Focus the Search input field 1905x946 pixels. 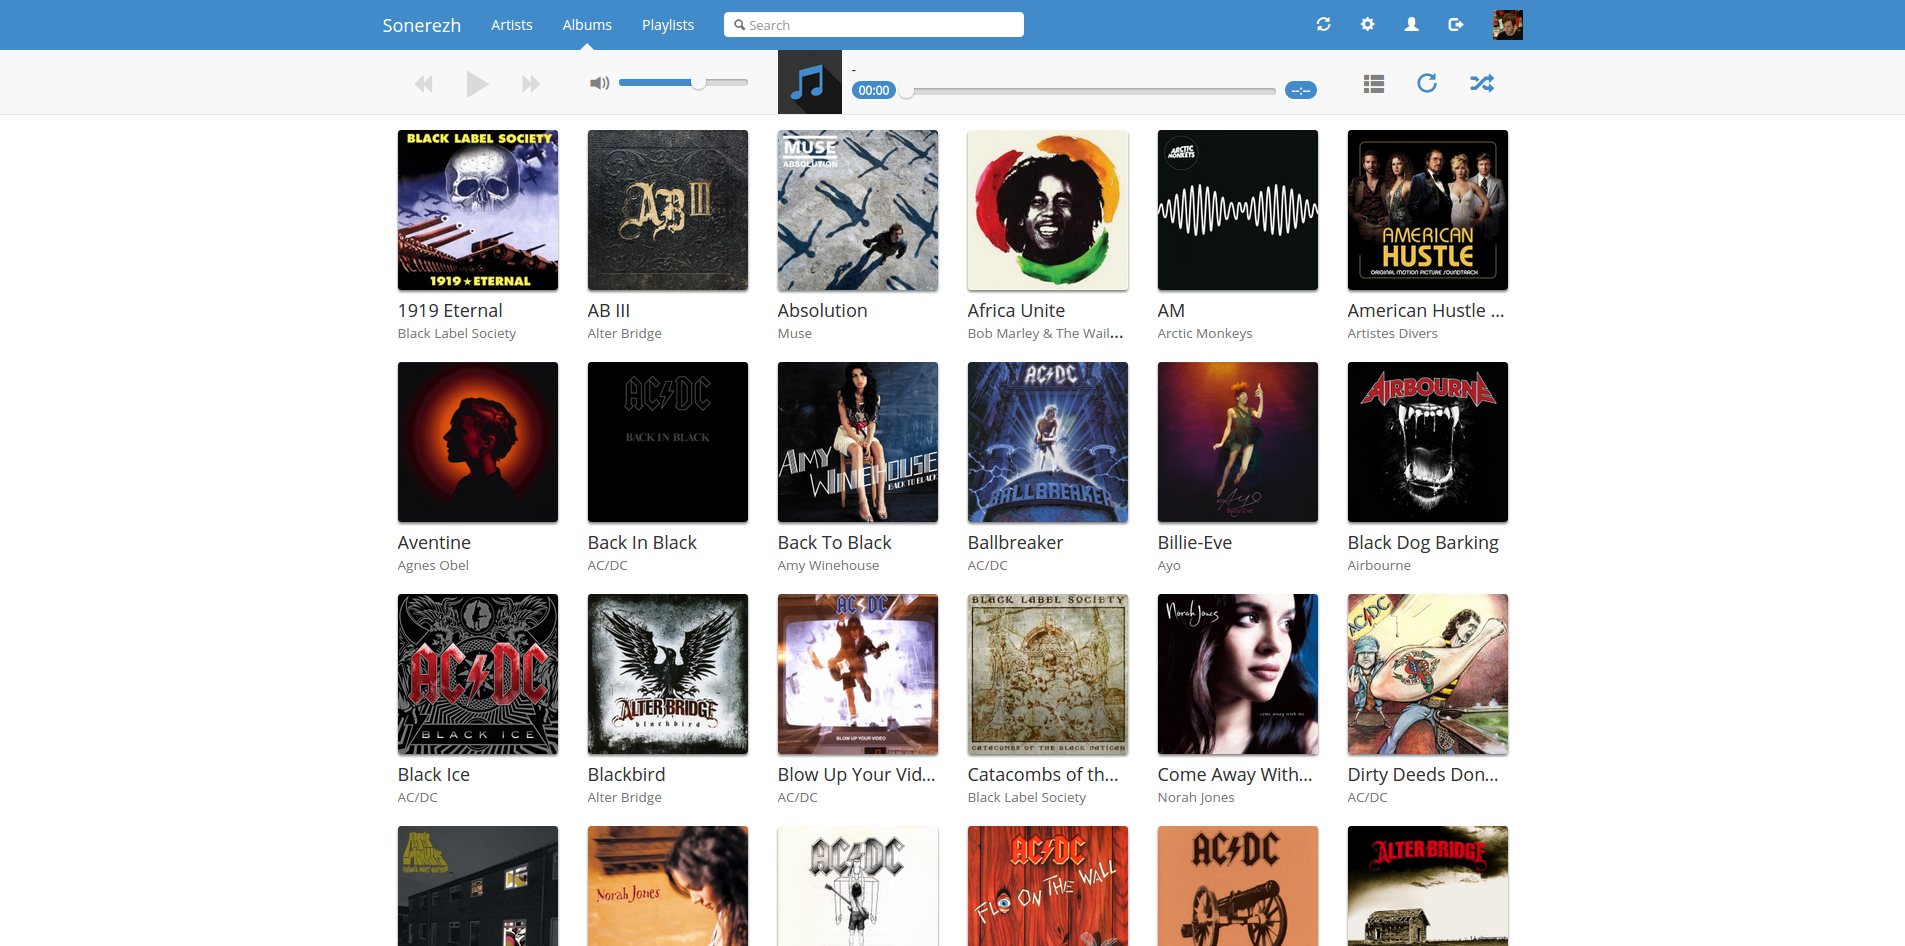click(874, 25)
